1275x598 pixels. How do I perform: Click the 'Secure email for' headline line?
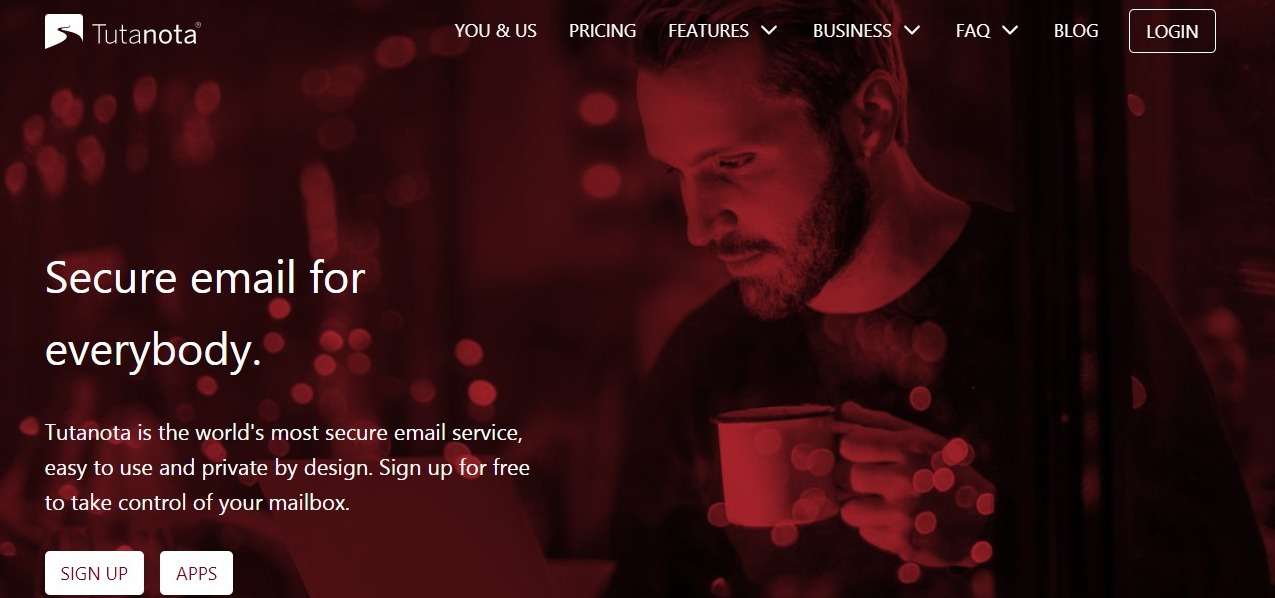coord(205,277)
